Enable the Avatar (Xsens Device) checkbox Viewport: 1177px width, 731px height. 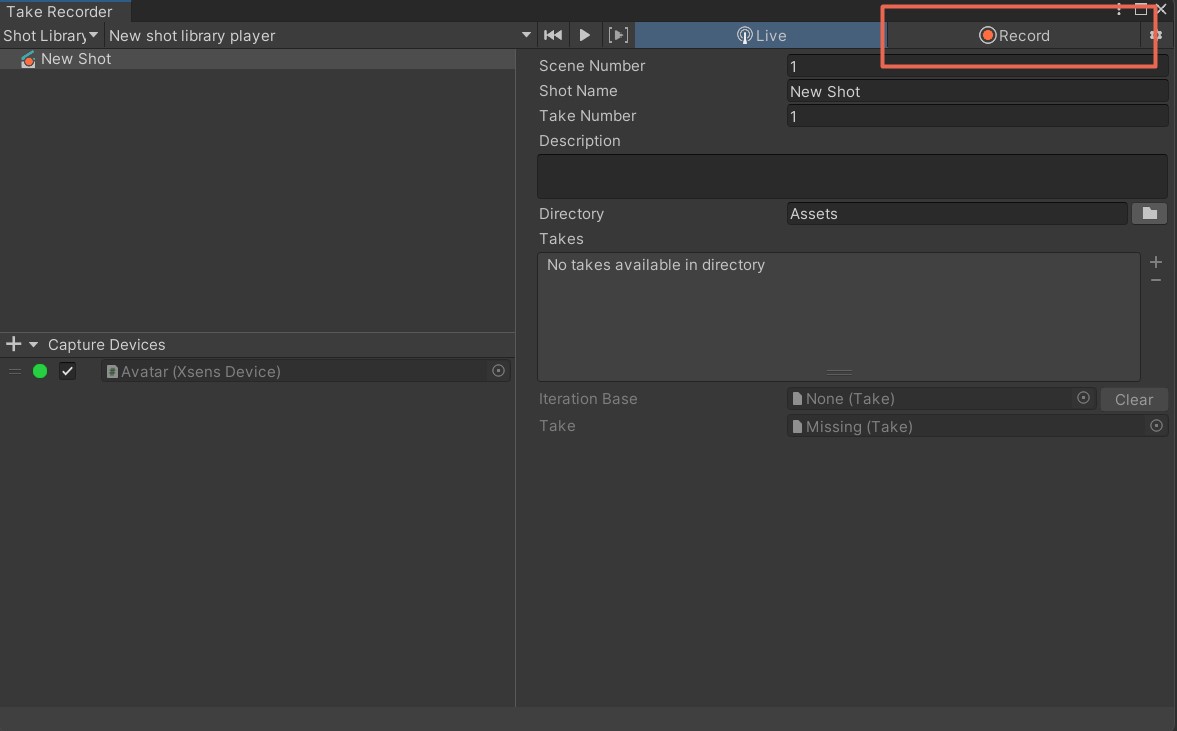point(67,370)
